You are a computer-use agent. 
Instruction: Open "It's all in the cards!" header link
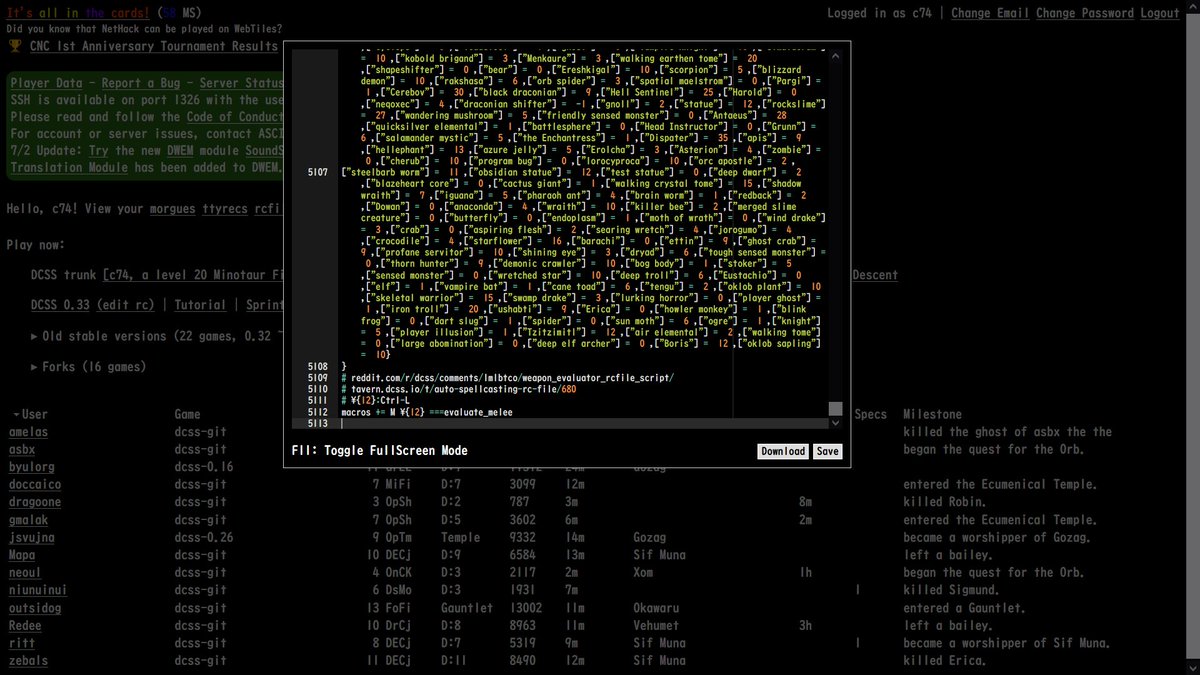[x=78, y=13]
